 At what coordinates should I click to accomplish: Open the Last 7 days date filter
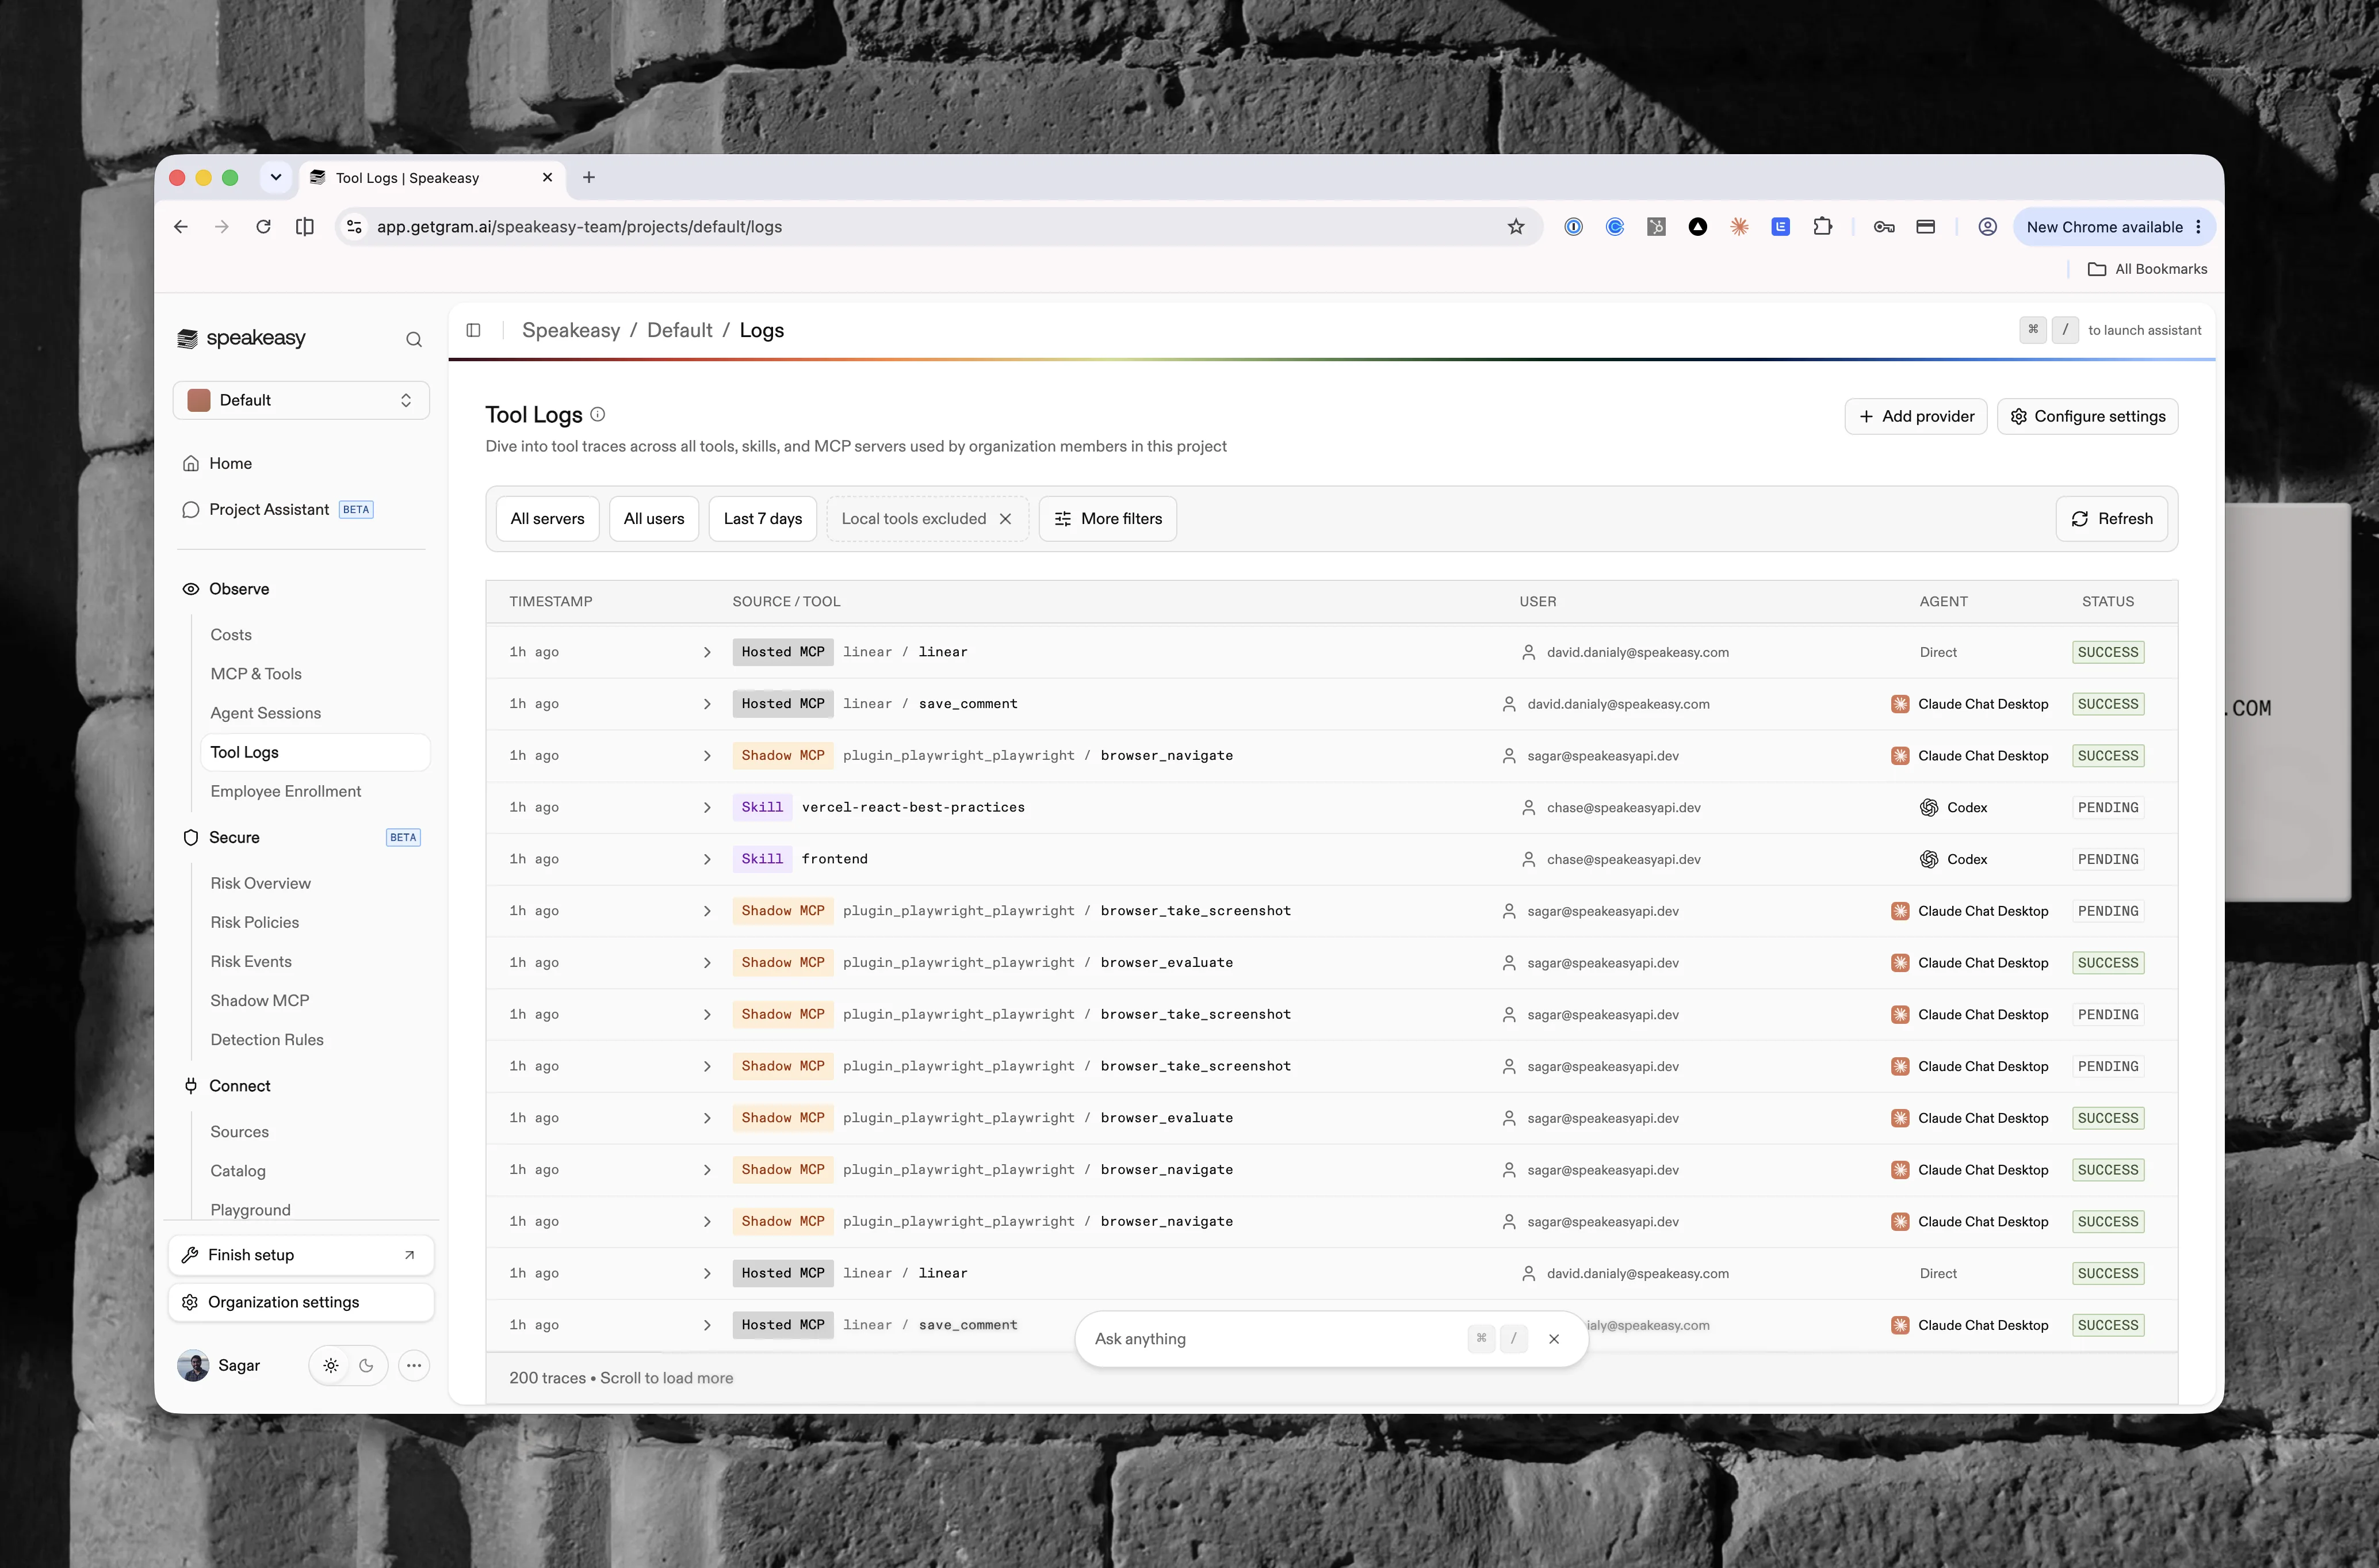click(763, 519)
